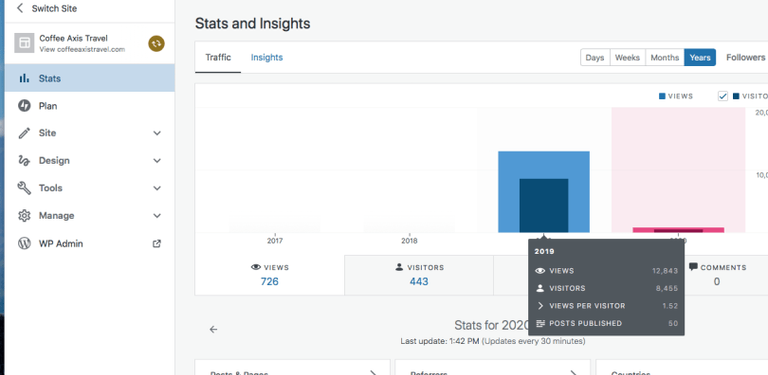The image size is (768, 375).
Task: Click the Visitors count 443
Action: (x=419, y=281)
